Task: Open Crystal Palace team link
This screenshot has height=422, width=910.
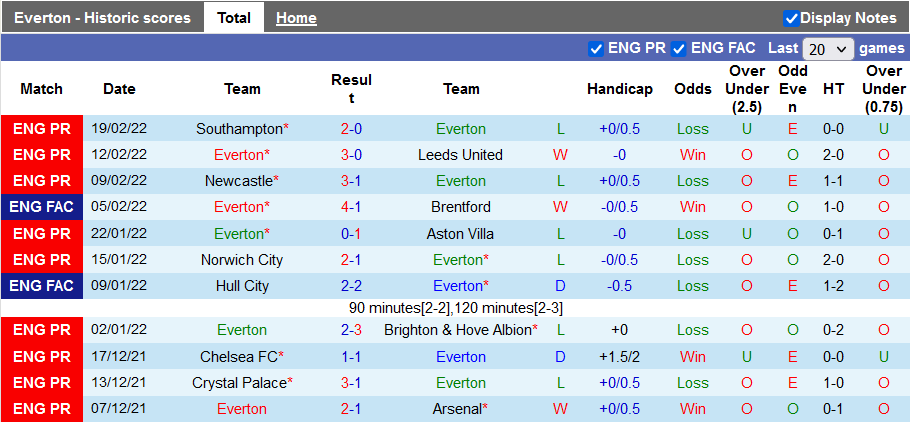Action: coord(238,383)
